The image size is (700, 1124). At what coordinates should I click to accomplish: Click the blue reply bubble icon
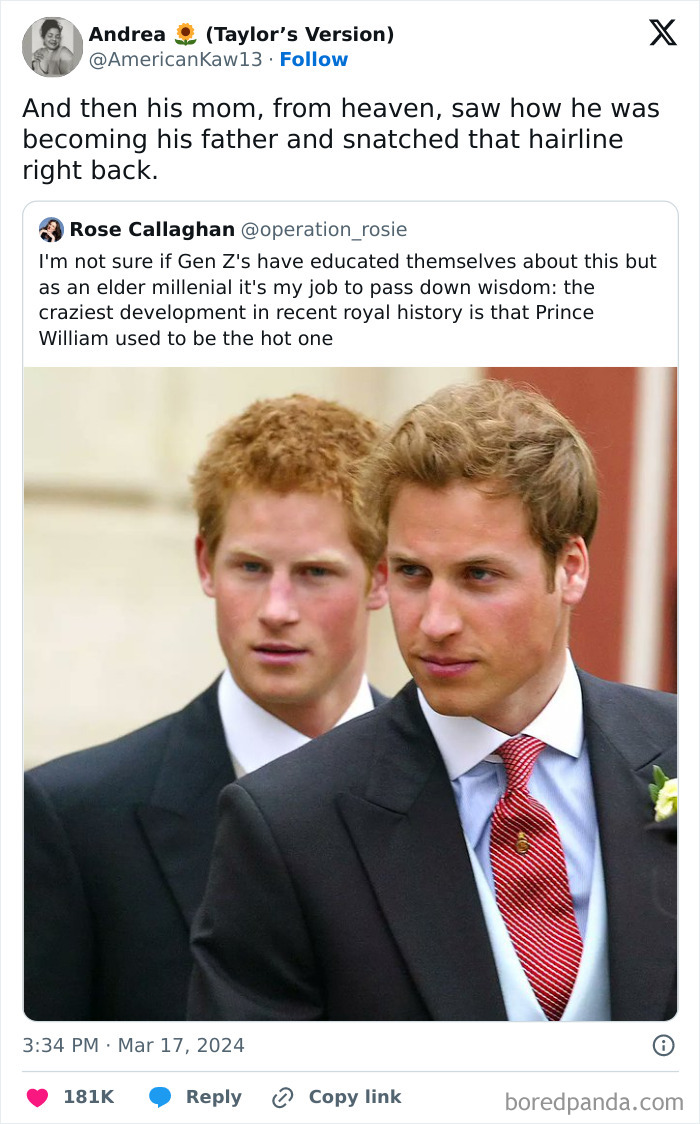tap(160, 1097)
